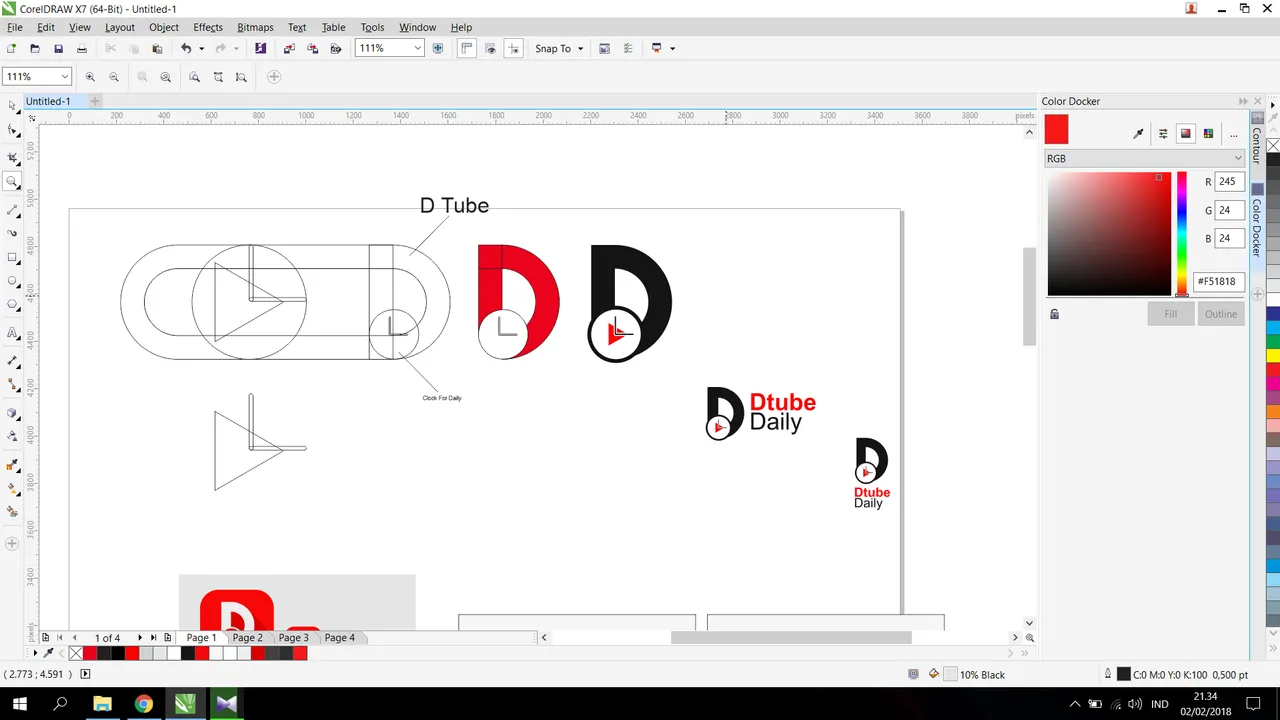The width and height of the screenshot is (1280, 720).
Task: Pick a shade in the color field
Action: point(1109,234)
